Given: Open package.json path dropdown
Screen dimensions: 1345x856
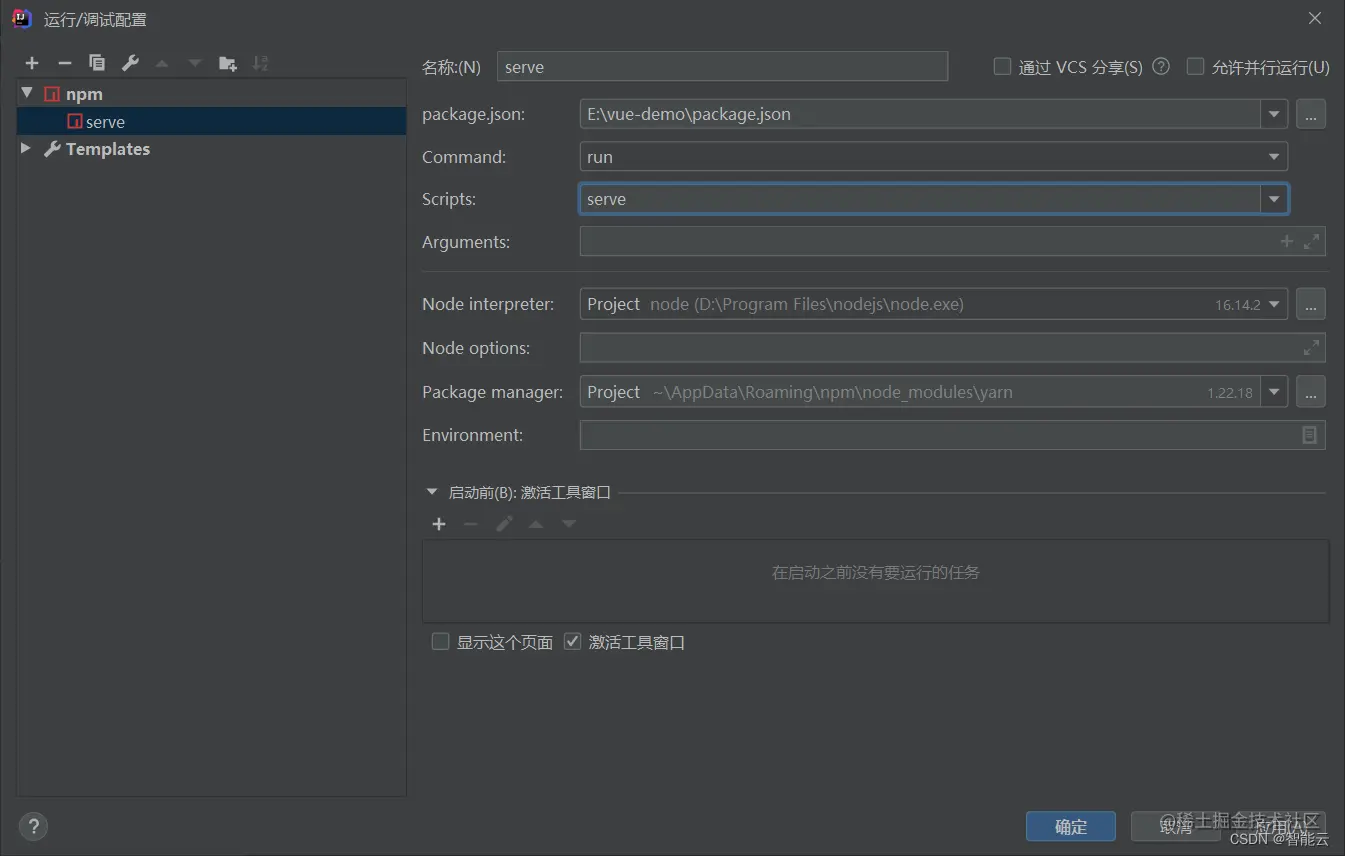Looking at the screenshot, I should pyautogui.click(x=1274, y=114).
